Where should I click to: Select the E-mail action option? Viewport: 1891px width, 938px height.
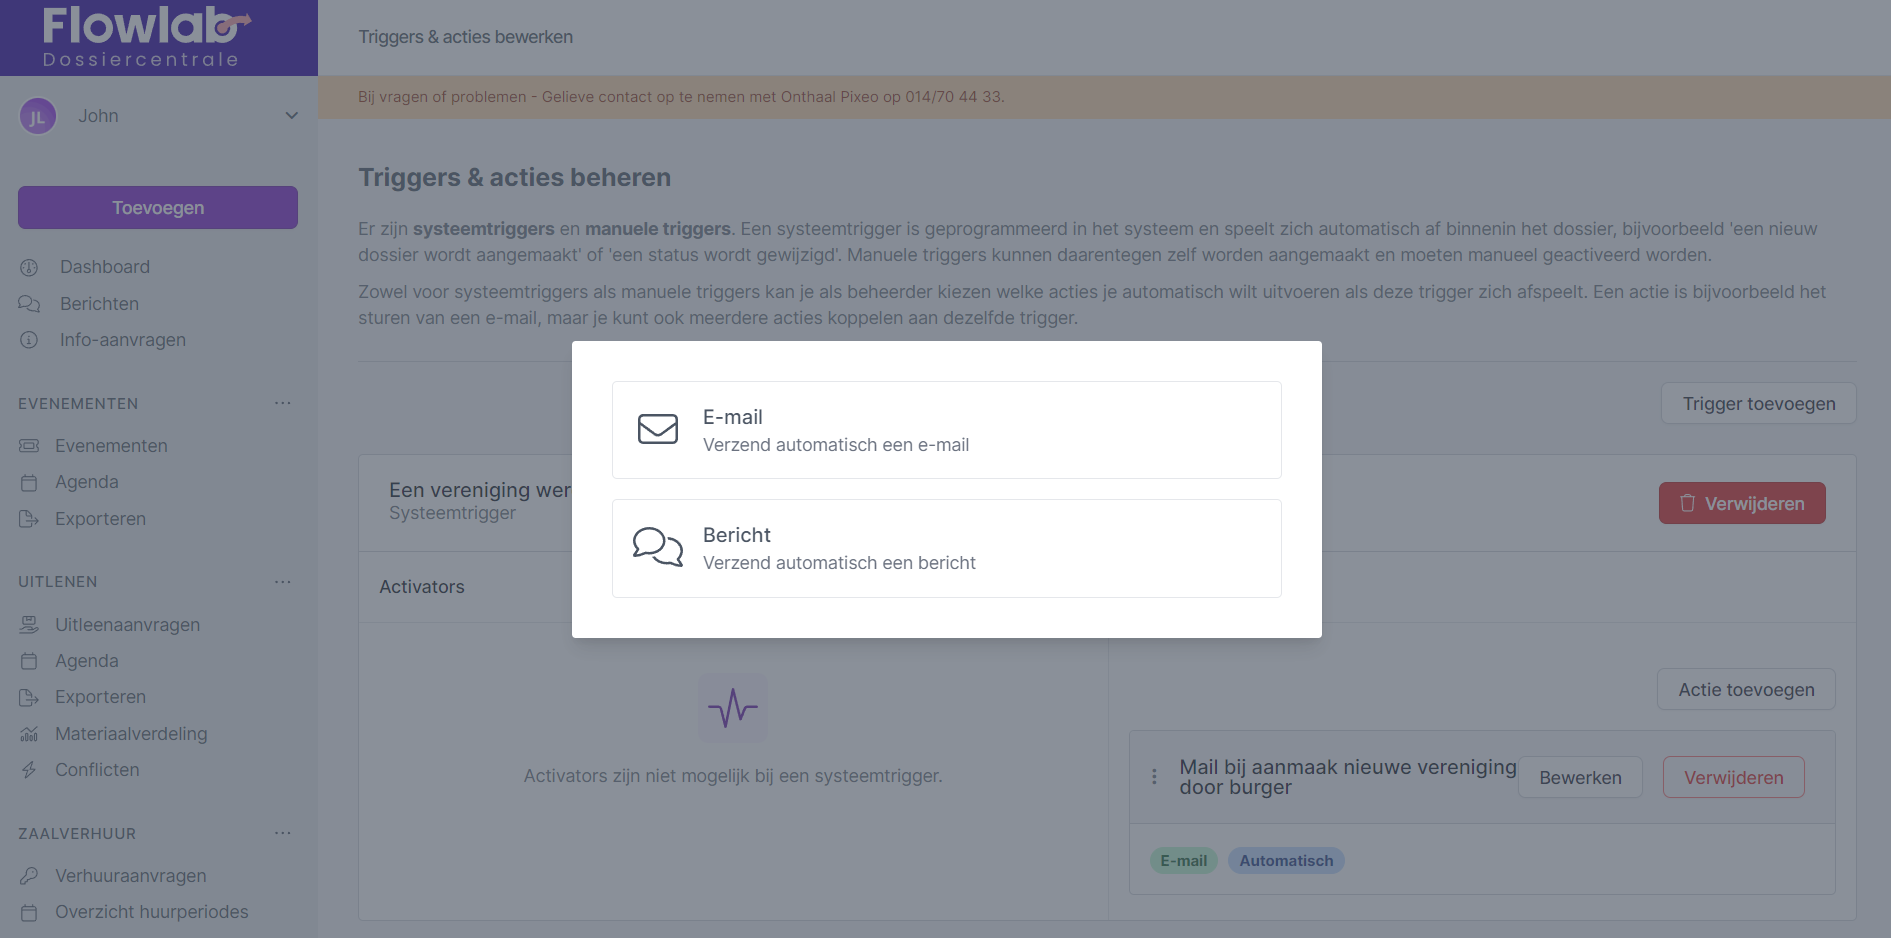tap(946, 430)
